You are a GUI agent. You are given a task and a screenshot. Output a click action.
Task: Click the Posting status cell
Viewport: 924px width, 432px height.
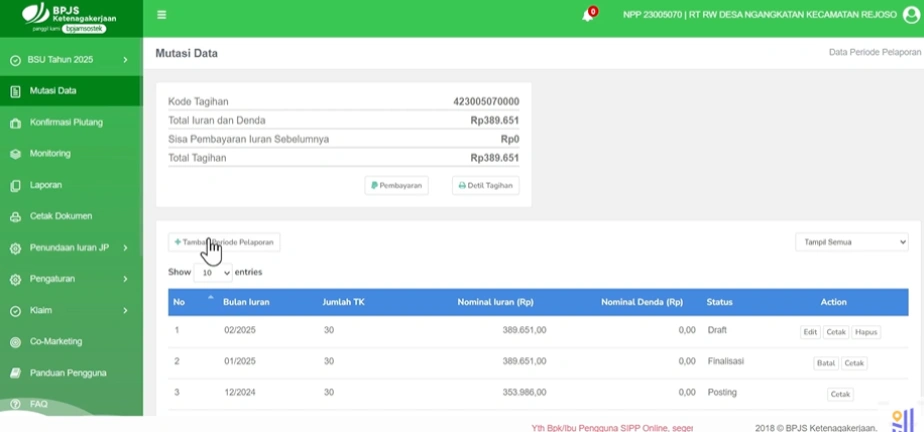(x=722, y=393)
